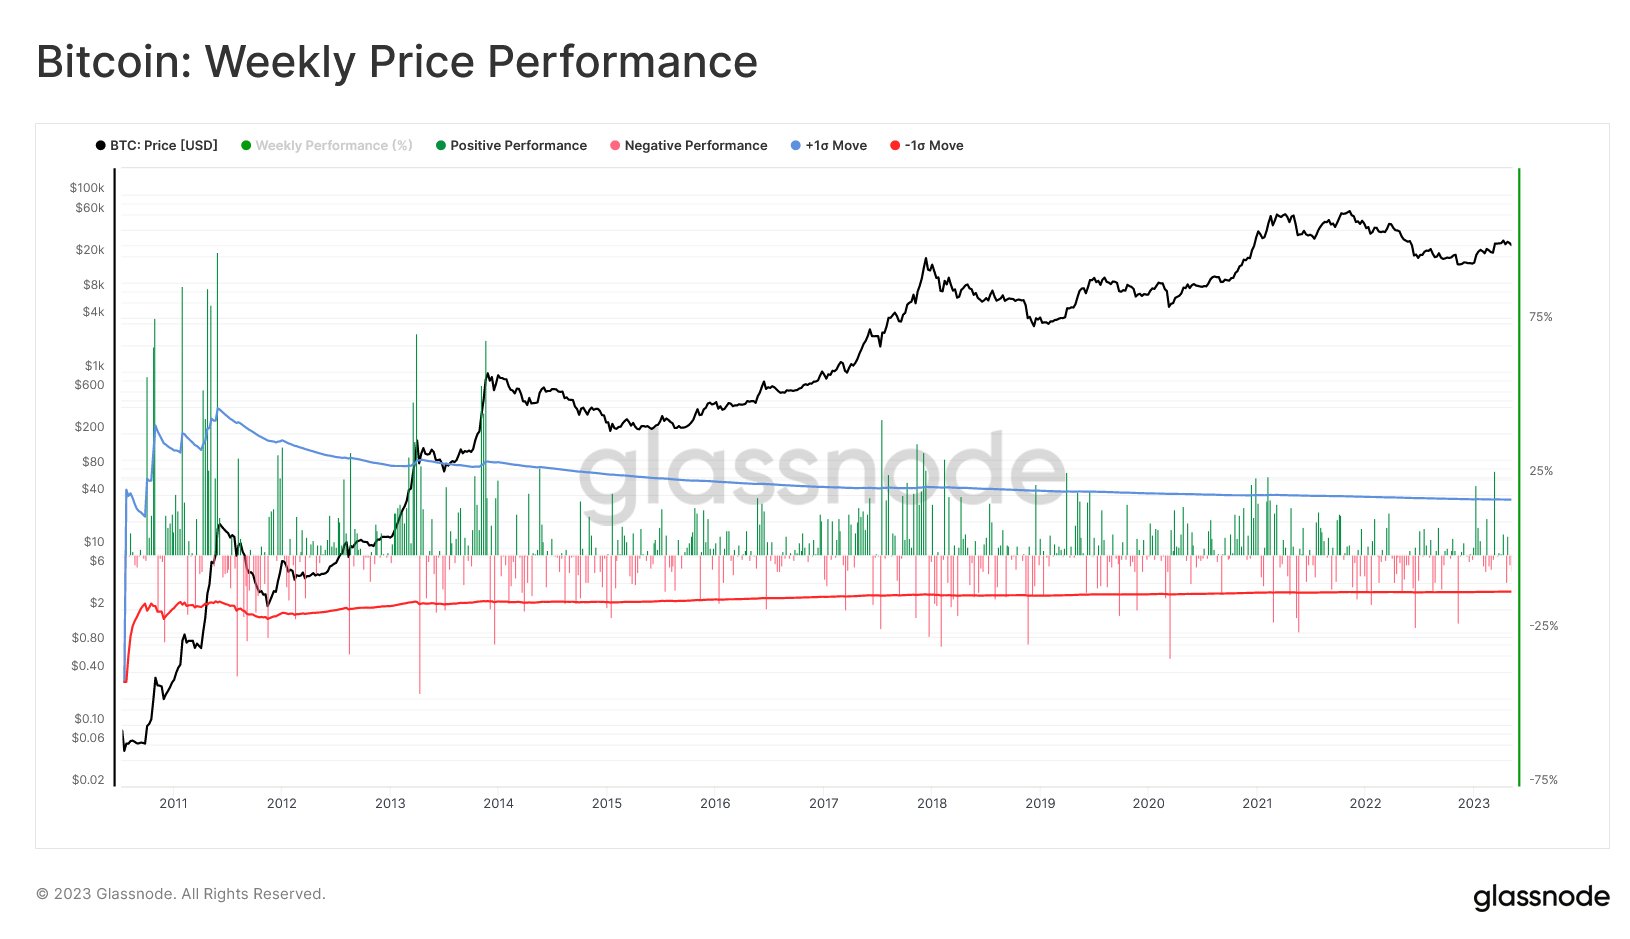
Task: Click the chart title Bitcoin: Weekly Price Performance
Action: (x=397, y=62)
